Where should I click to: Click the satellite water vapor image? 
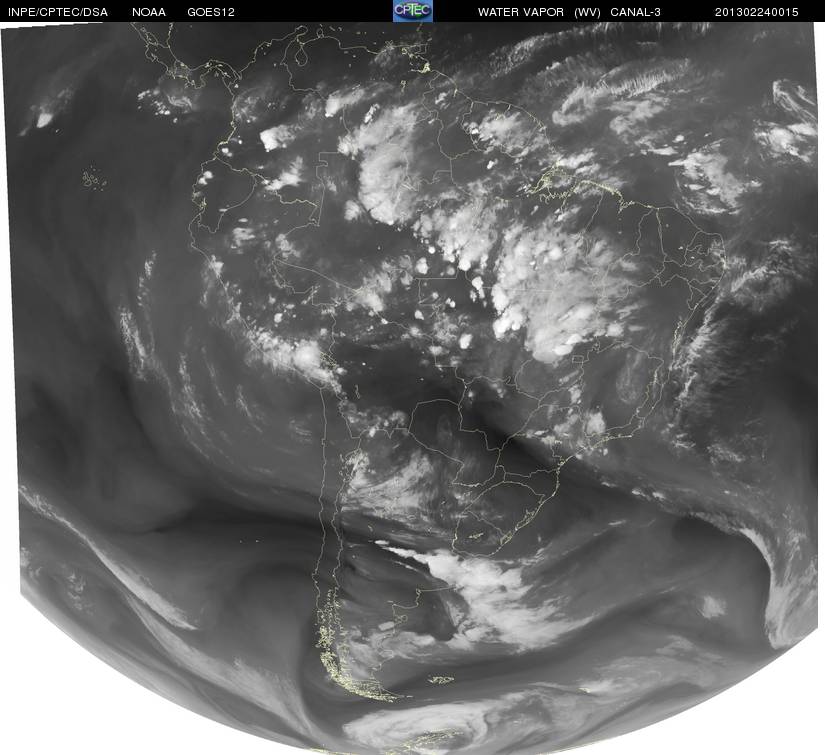(412, 388)
